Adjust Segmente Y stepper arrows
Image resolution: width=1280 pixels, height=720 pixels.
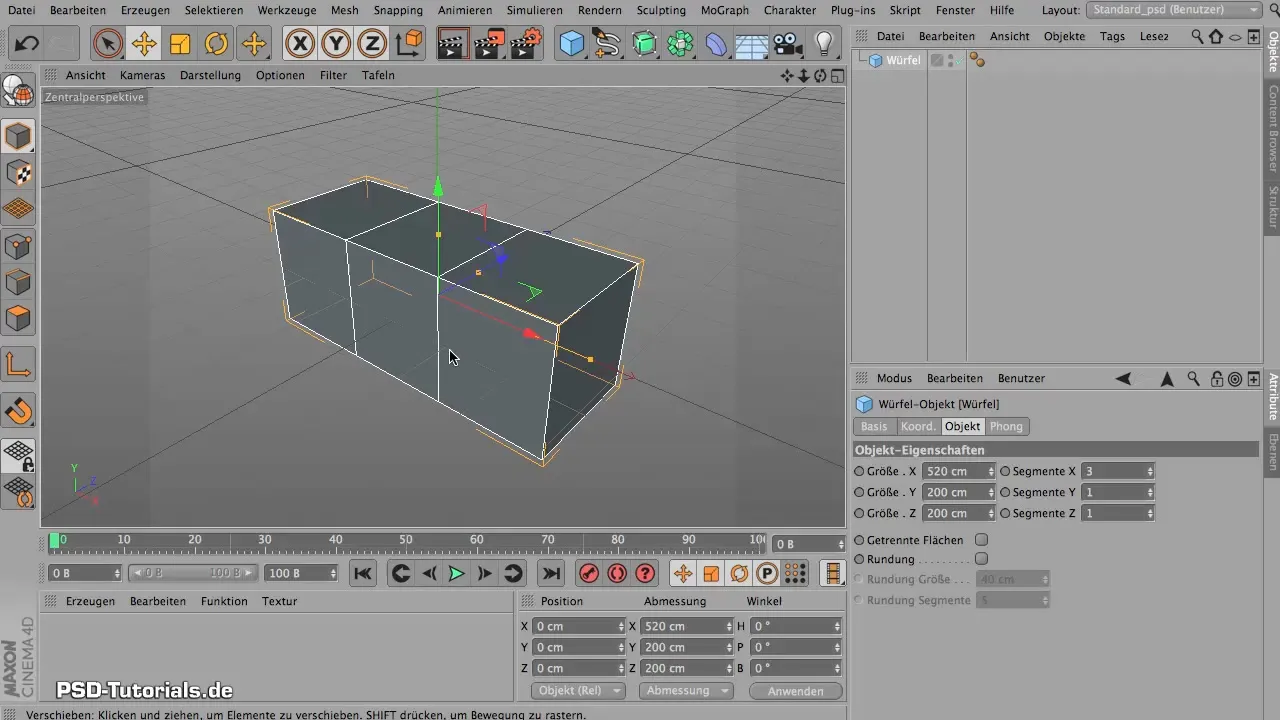(1150, 492)
